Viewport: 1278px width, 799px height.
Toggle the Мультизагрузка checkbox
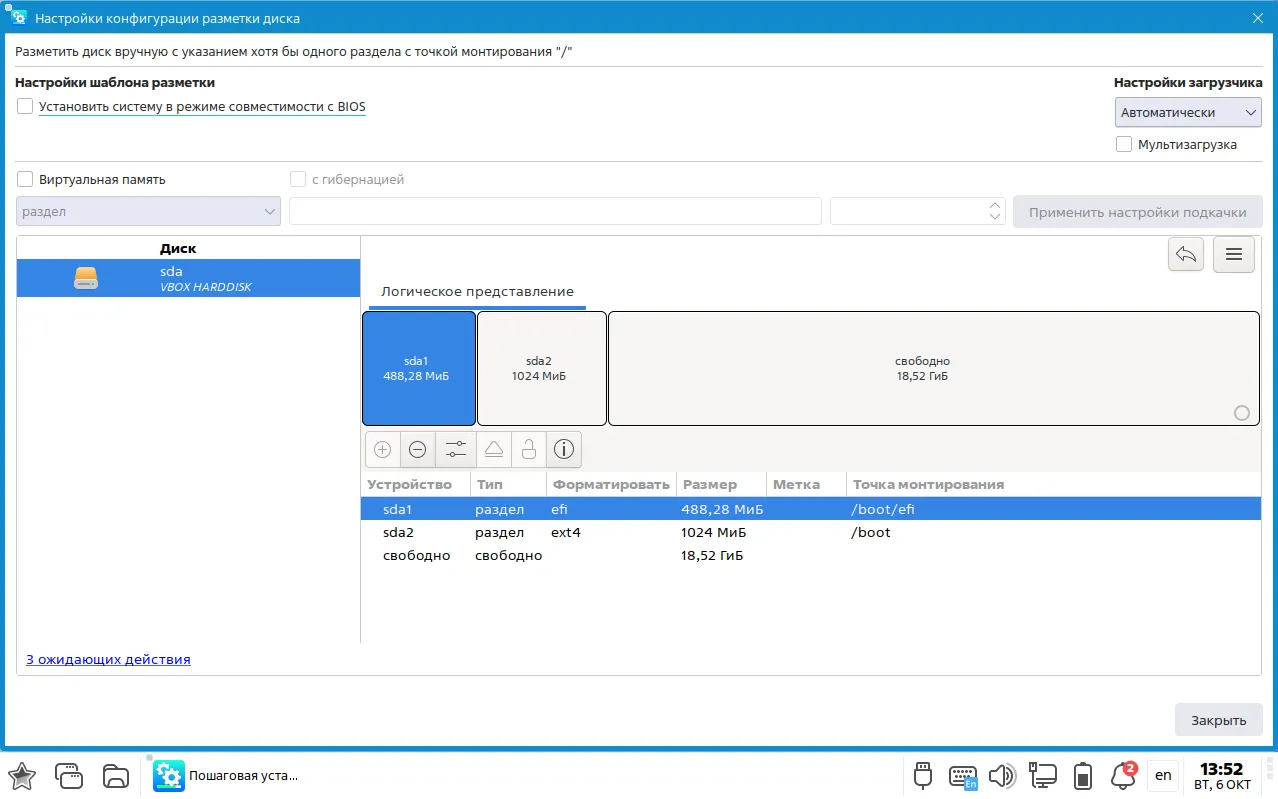click(x=1124, y=144)
